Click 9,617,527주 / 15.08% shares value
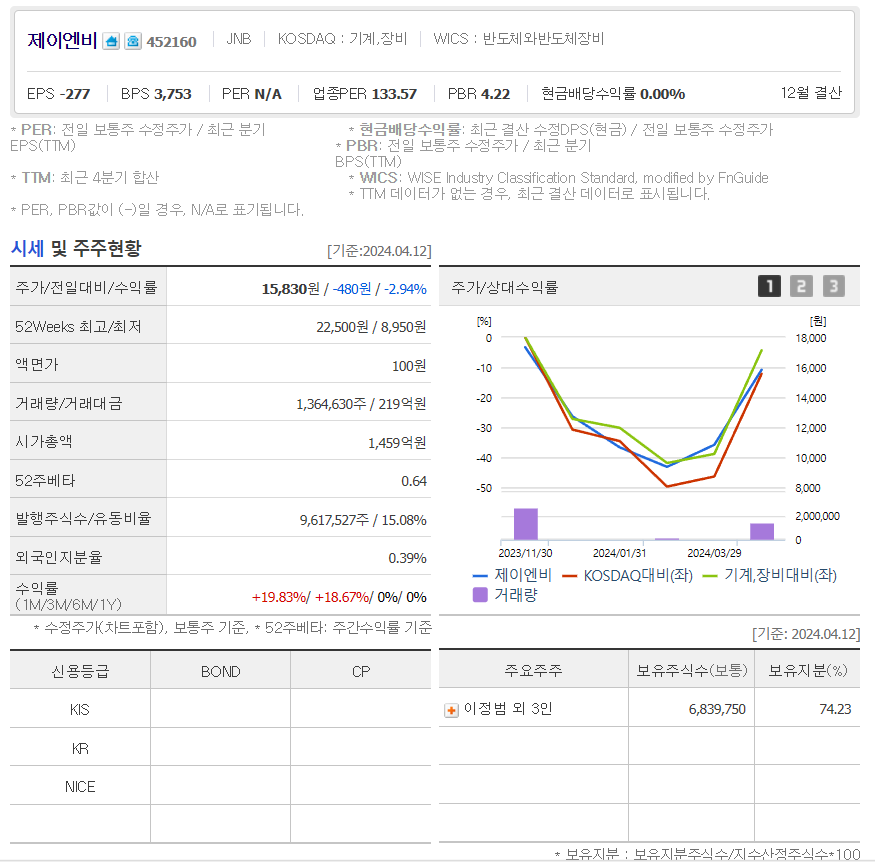The height and width of the screenshot is (862, 875). tap(363, 520)
